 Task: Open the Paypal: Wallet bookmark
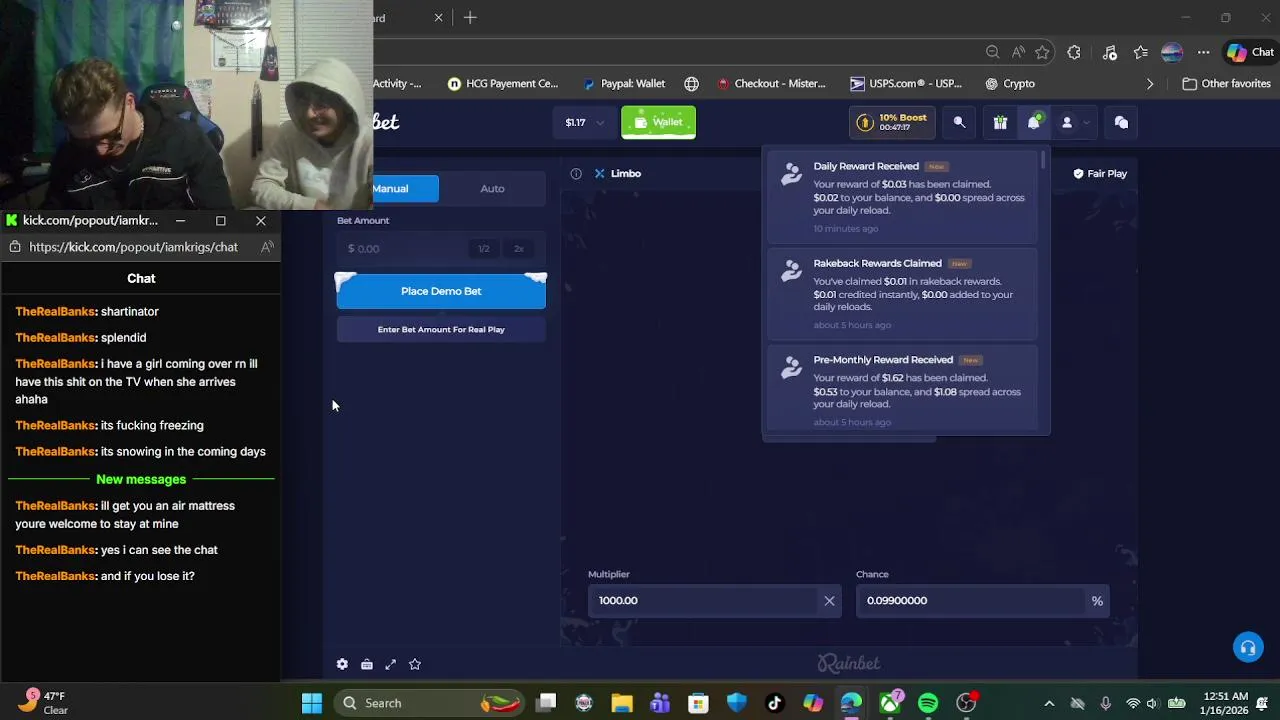pyautogui.click(x=624, y=84)
